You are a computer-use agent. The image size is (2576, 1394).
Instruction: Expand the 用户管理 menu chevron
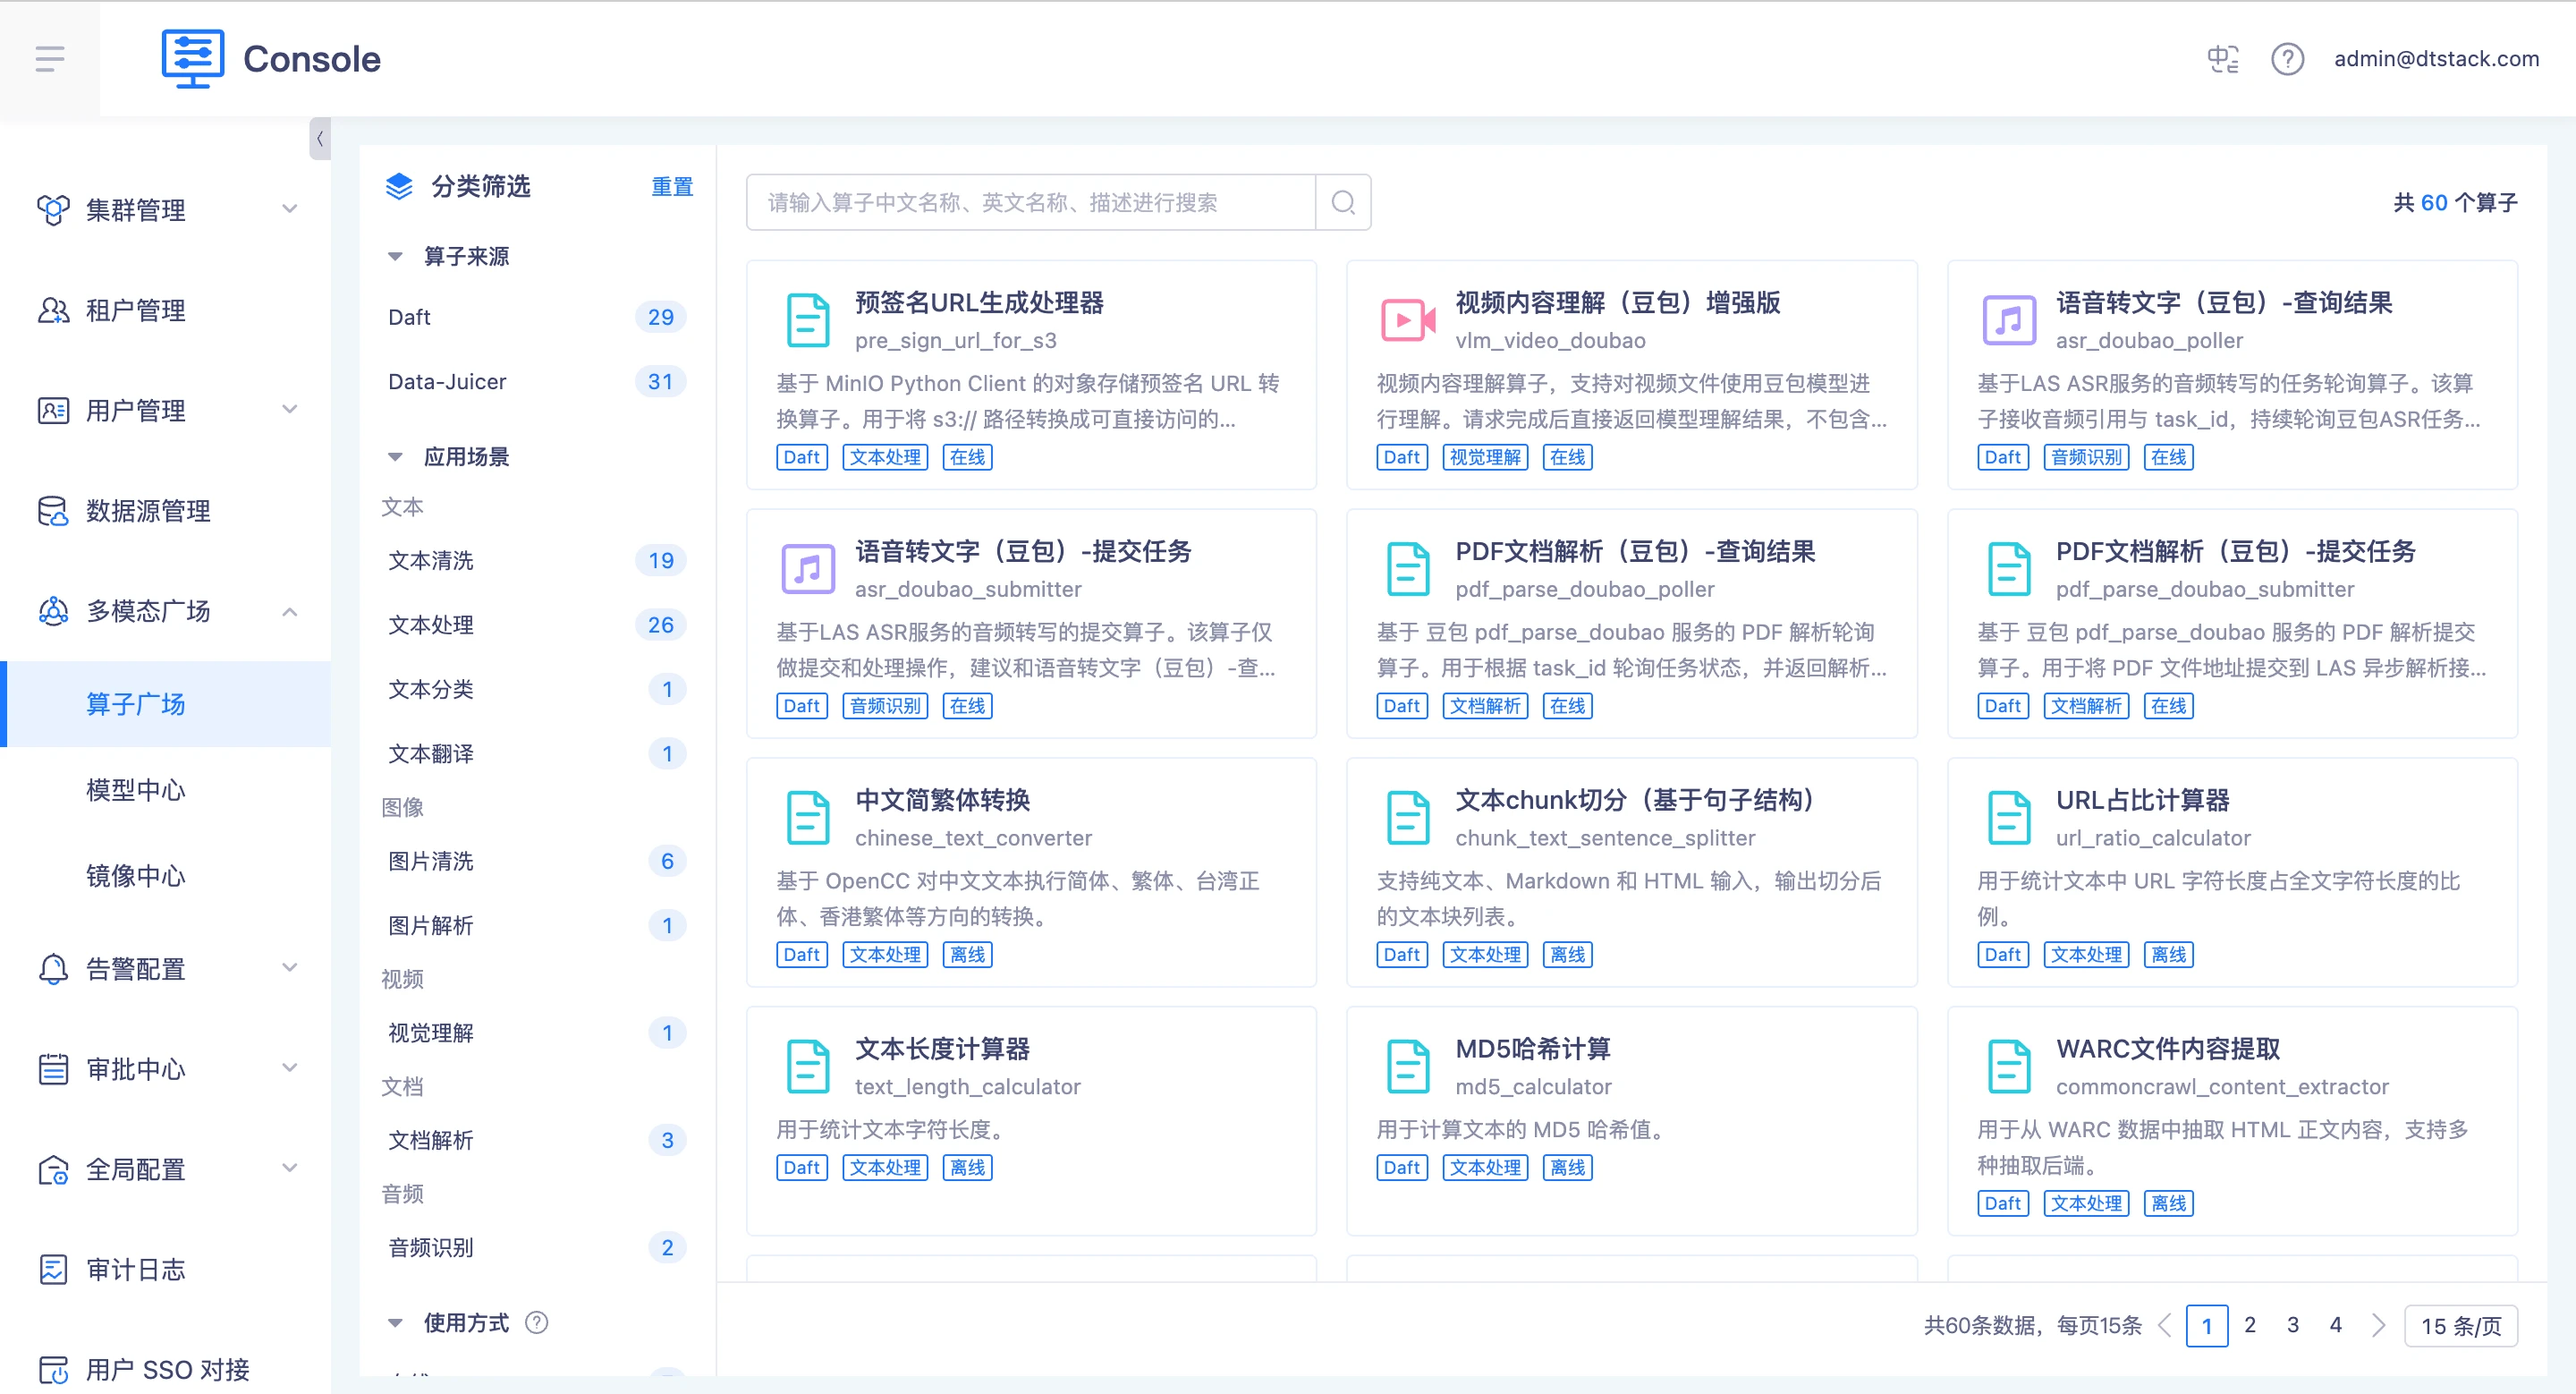[x=290, y=410]
